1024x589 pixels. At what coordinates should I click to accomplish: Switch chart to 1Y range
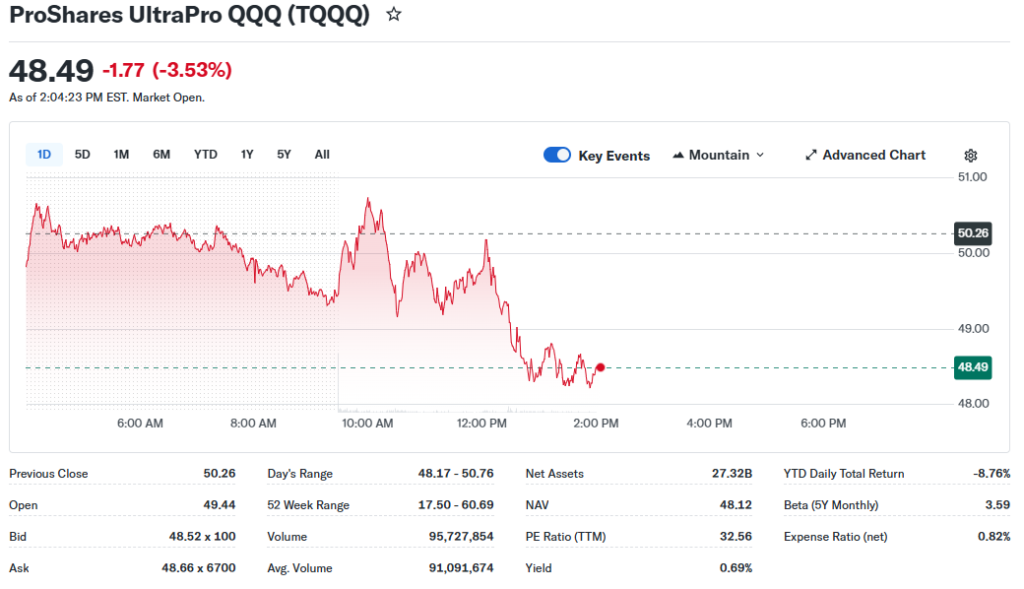[247, 154]
